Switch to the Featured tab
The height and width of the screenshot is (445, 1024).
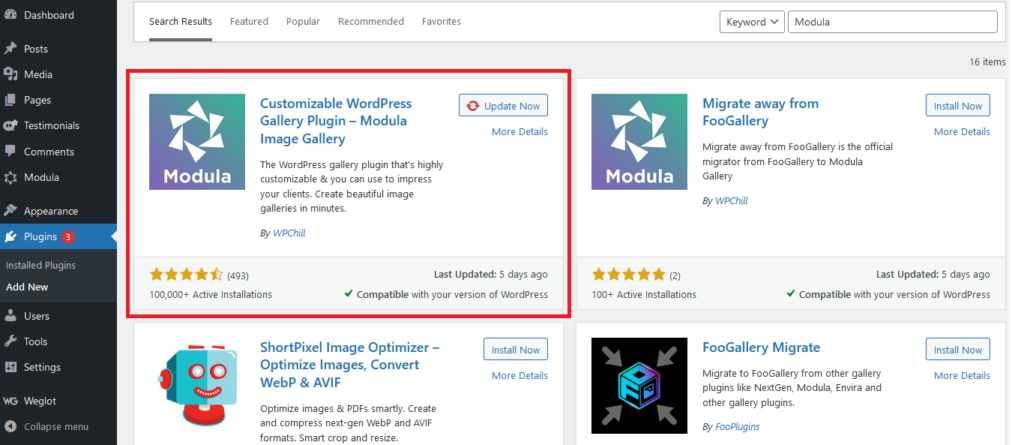249,21
